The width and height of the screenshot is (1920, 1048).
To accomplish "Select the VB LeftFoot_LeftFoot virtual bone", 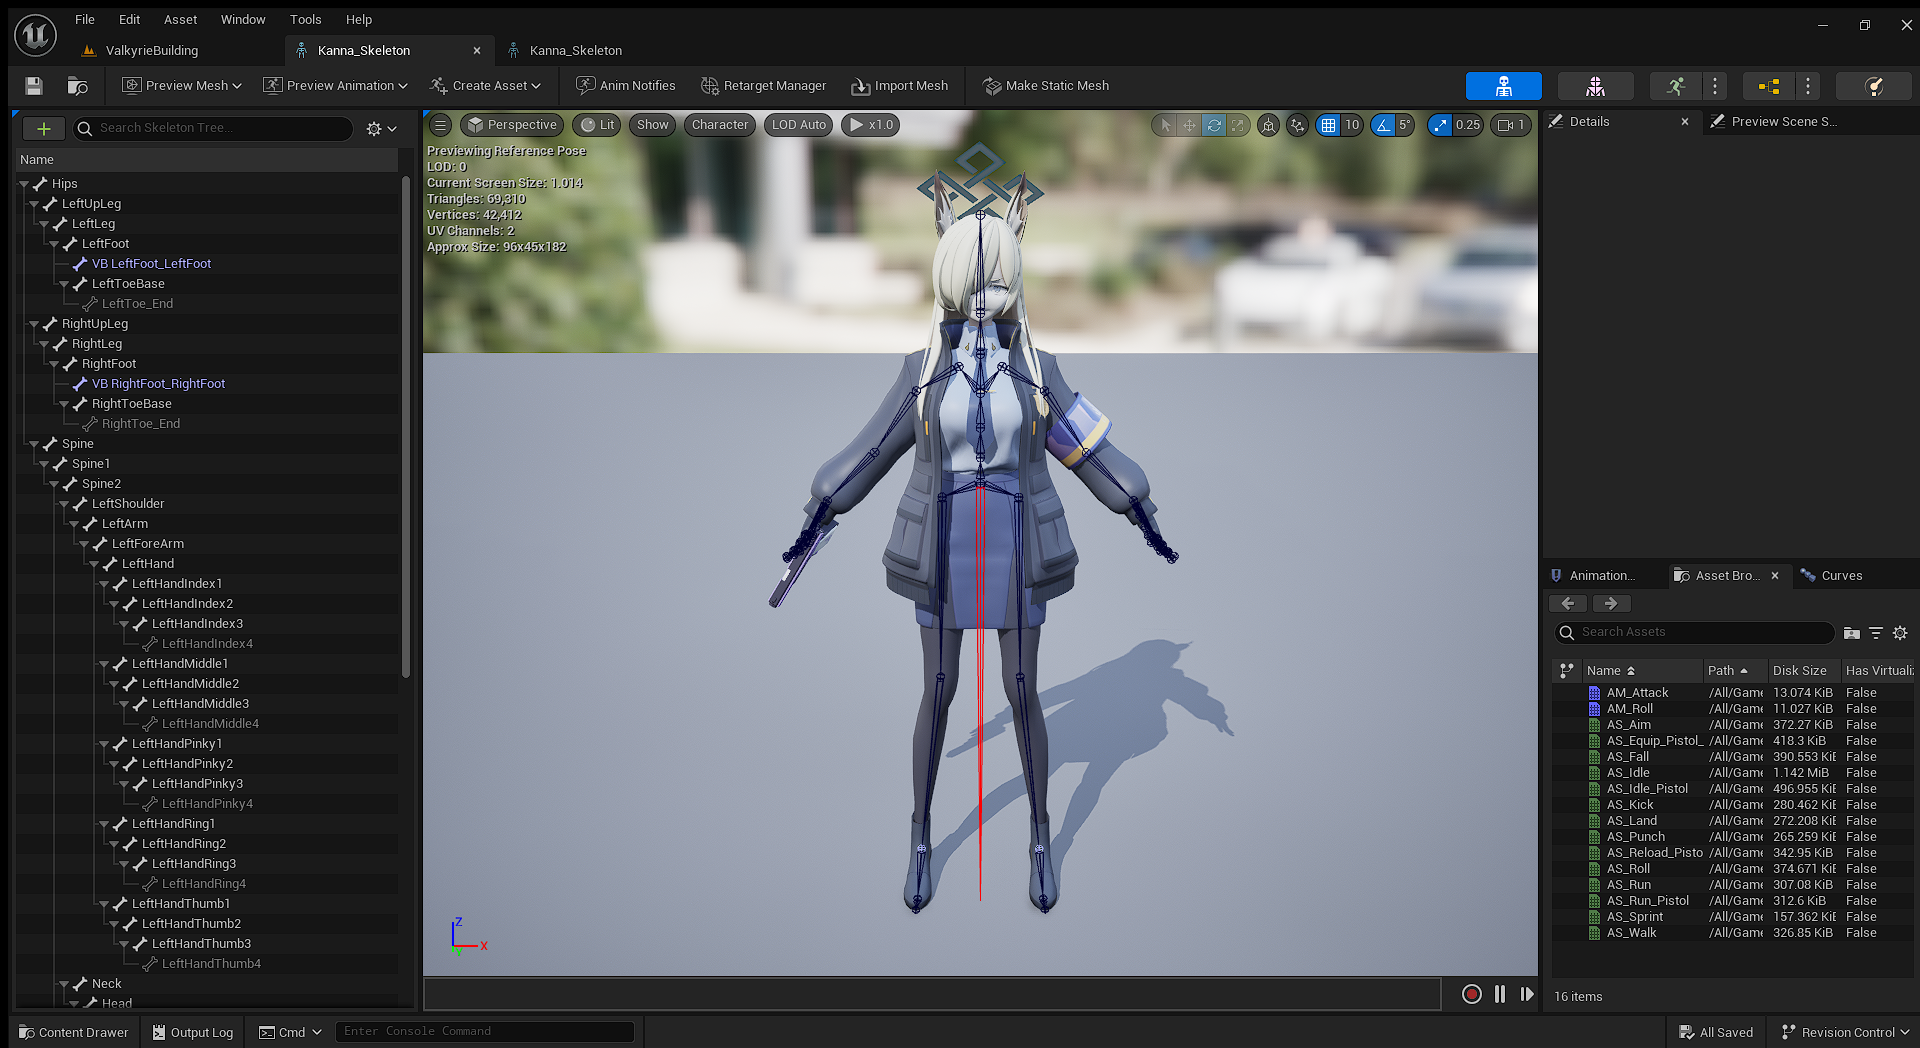I will tap(151, 264).
